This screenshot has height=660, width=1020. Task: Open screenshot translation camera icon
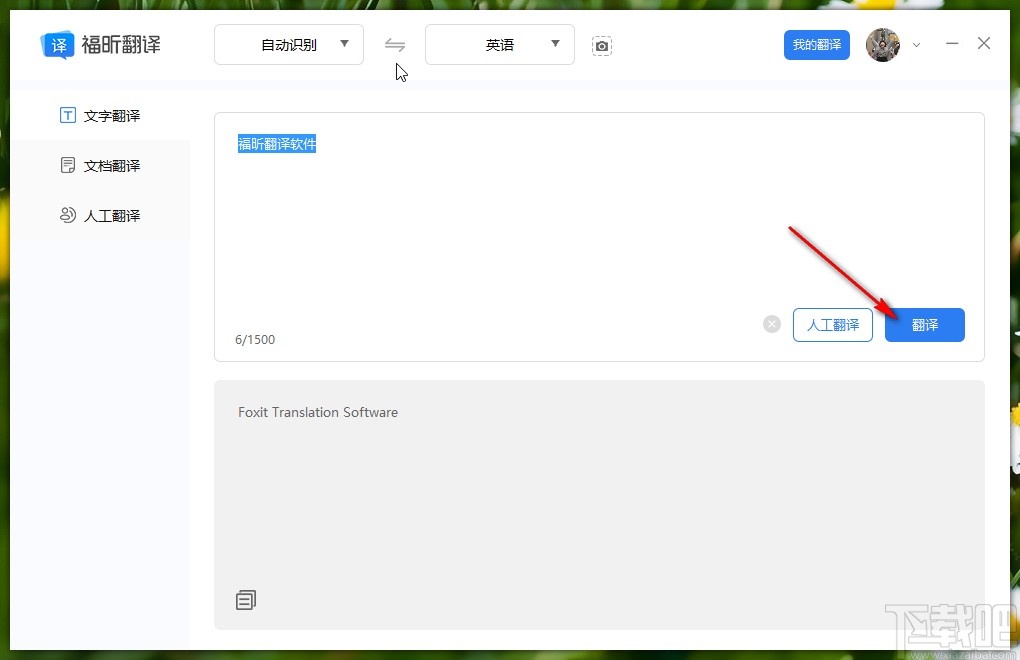(x=602, y=46)
